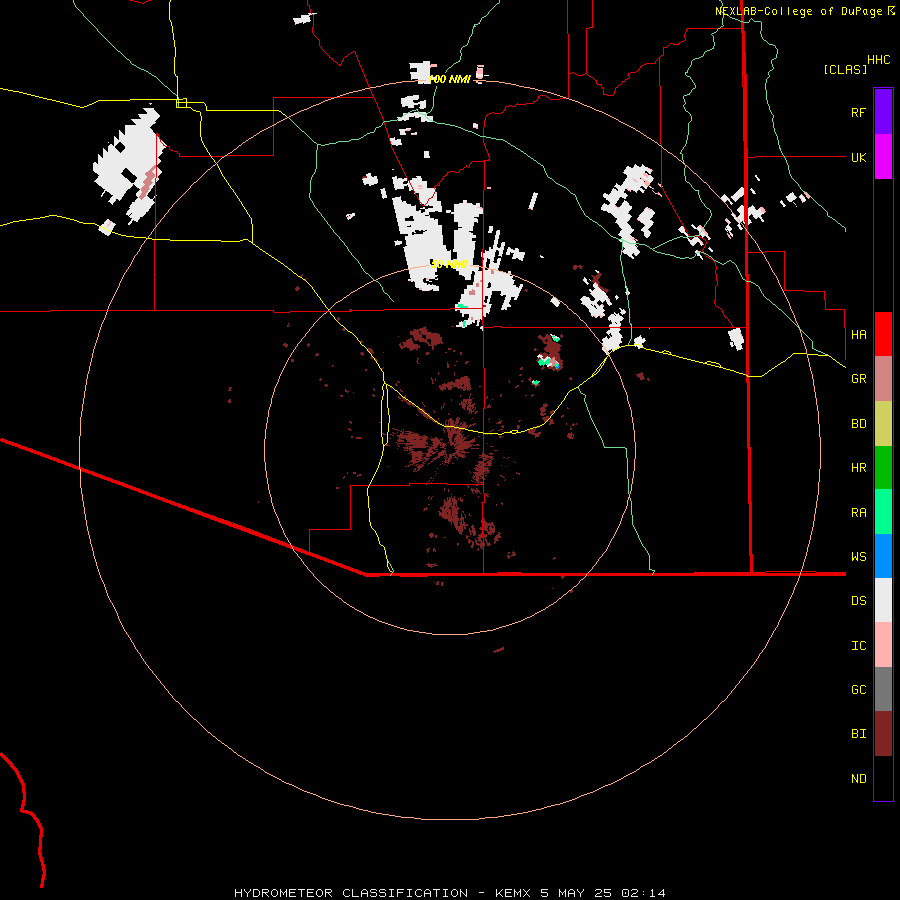Click the BD yellow legend swatch
900x900 pixels.
coord(883,424)
